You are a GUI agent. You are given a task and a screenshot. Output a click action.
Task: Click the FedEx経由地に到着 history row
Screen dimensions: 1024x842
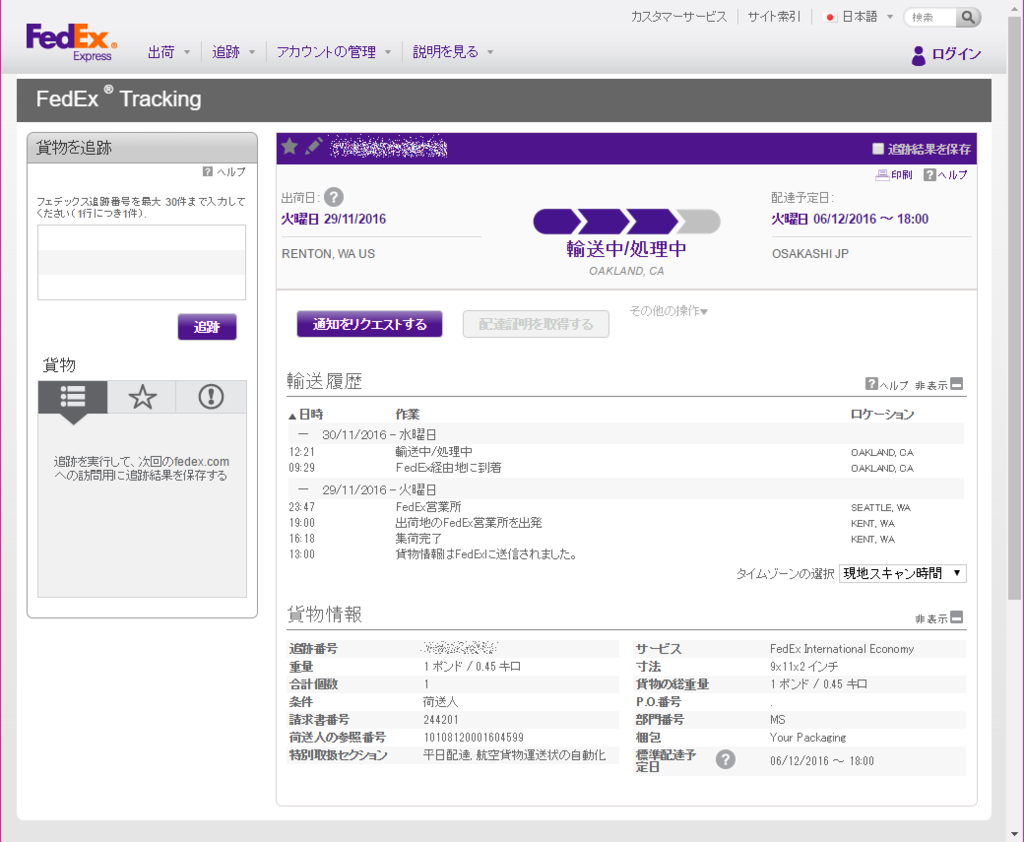[x=626, y=468]
